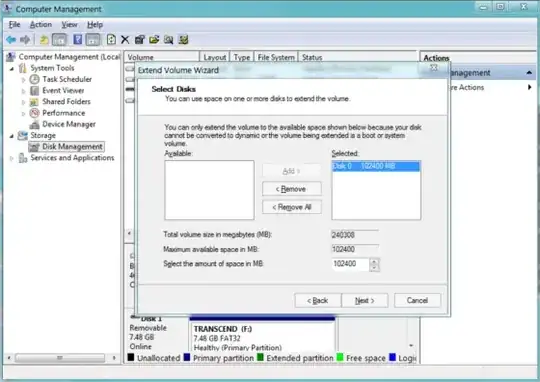
Task: Expand the Performance node
Action: point(23,113)
